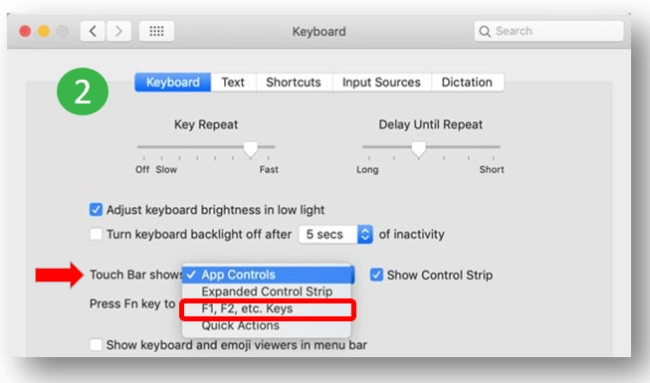Image resolution: width=650 pixels, height=383 pixels.
Task: Click the magnifying glass search icon
Action: [485, 31]
